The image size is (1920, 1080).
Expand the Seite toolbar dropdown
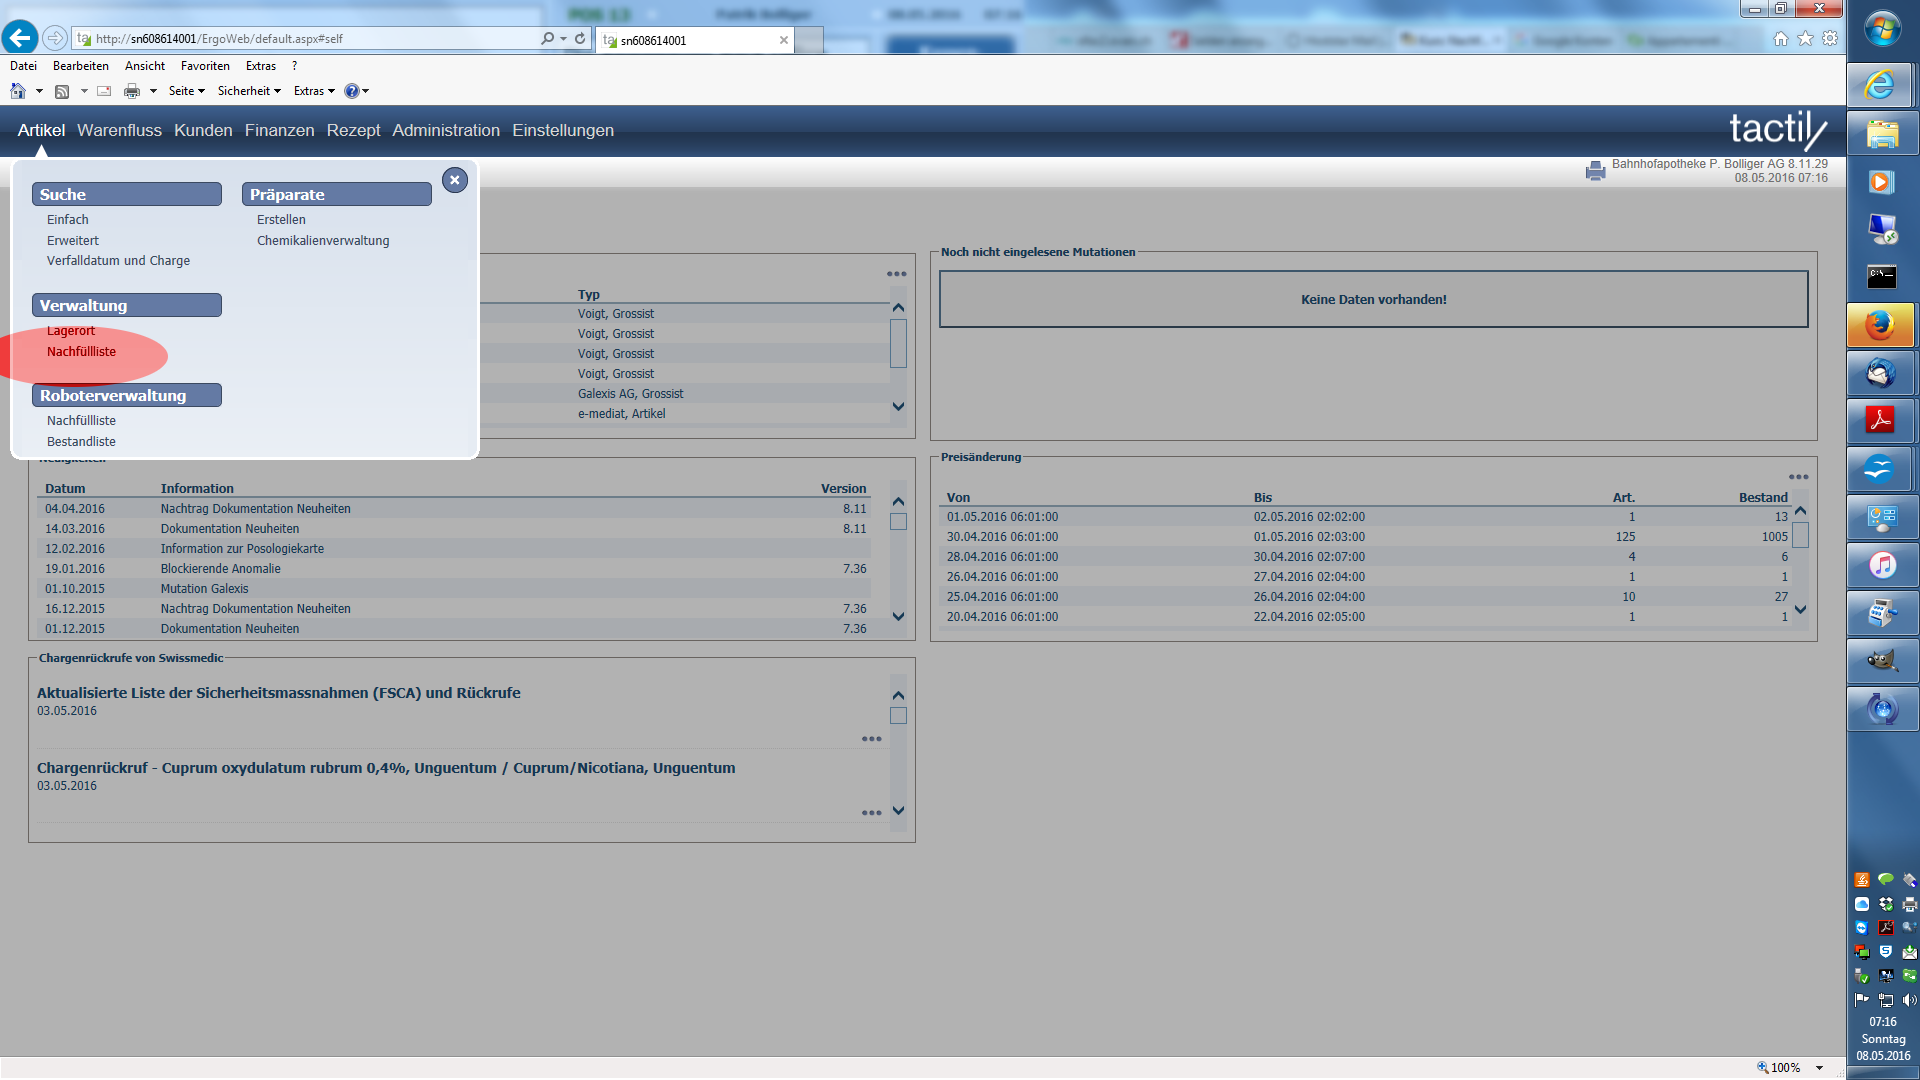click(186, 91)
